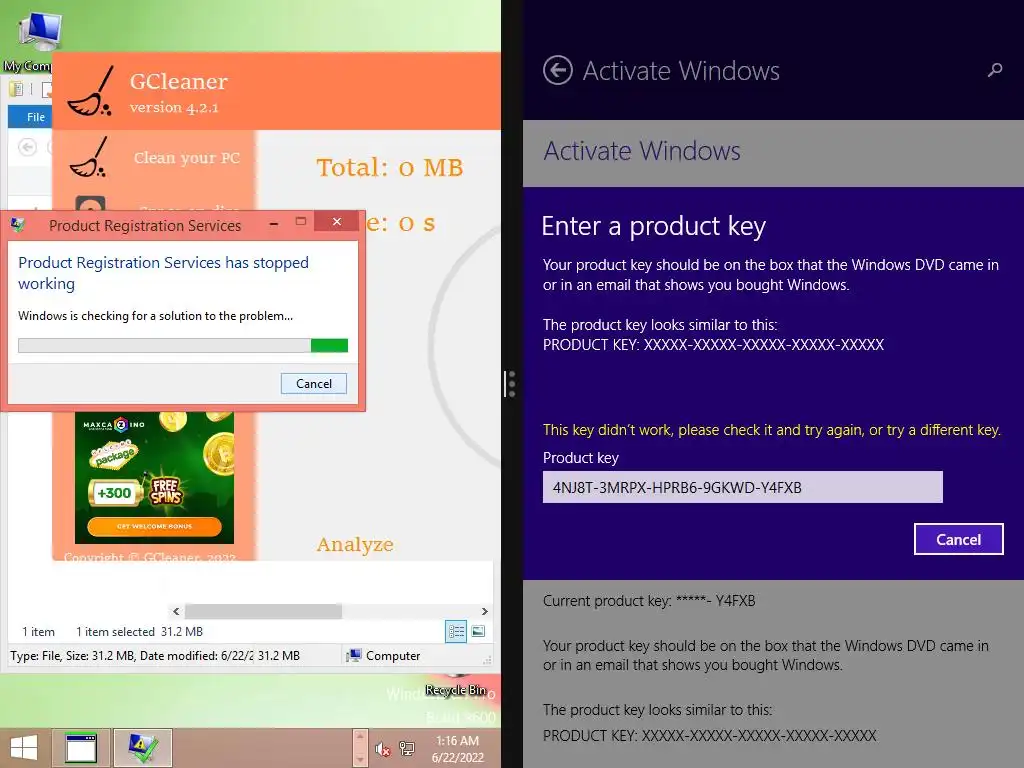Go back using the Activate Windows back arrow
This screenshot has height=768, width=1024.
(558, 71)
